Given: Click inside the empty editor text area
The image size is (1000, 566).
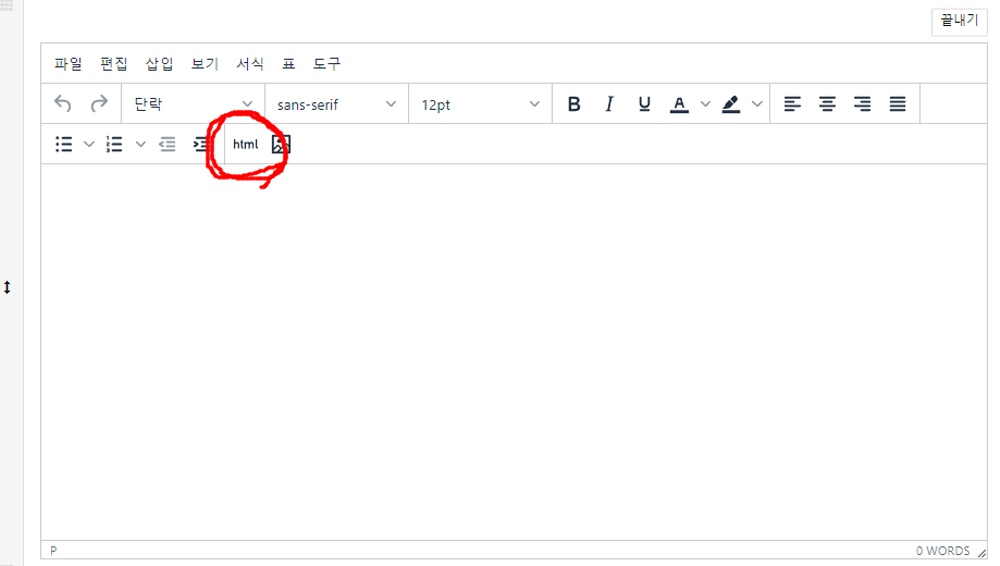Looking at the screenshot, I should point(514,352).
